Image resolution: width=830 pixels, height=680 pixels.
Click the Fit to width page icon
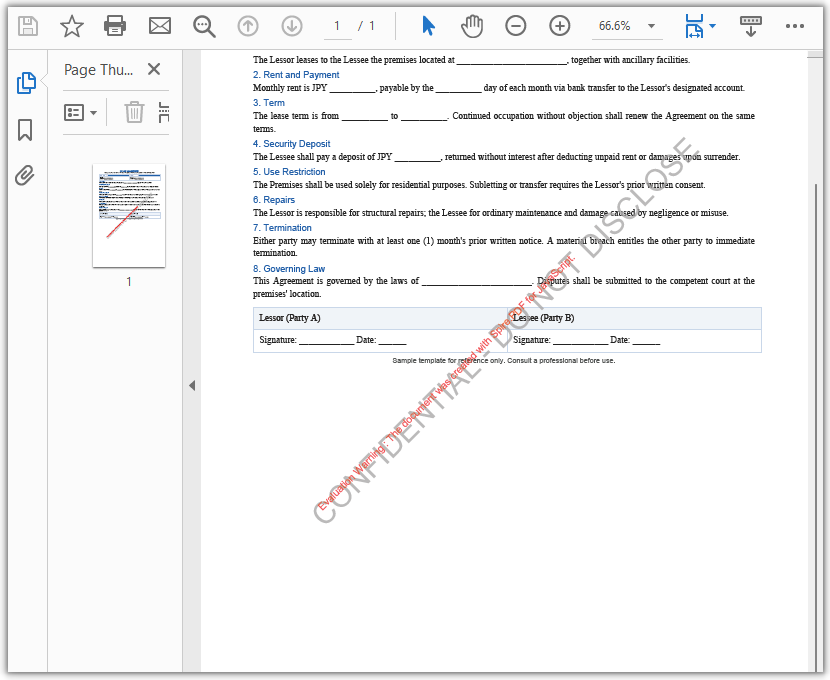pos(694,26)
